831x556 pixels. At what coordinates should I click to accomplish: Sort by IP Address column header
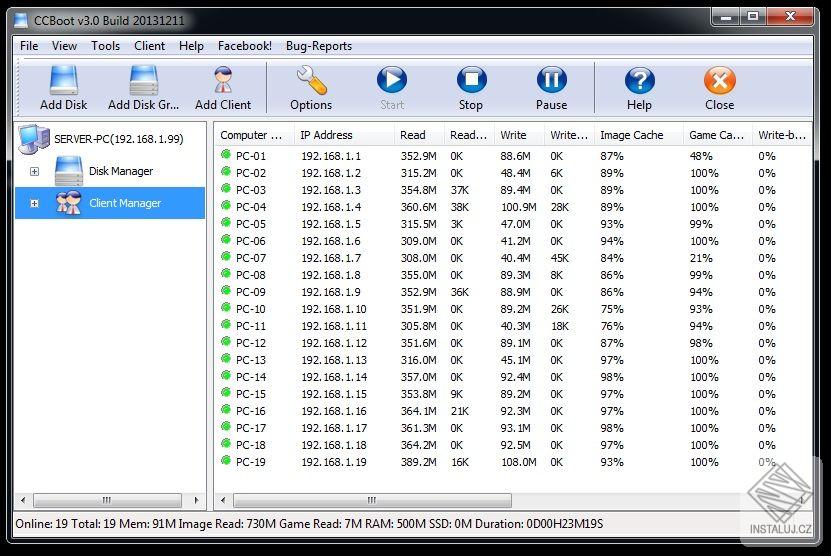[x=344, y=135]
